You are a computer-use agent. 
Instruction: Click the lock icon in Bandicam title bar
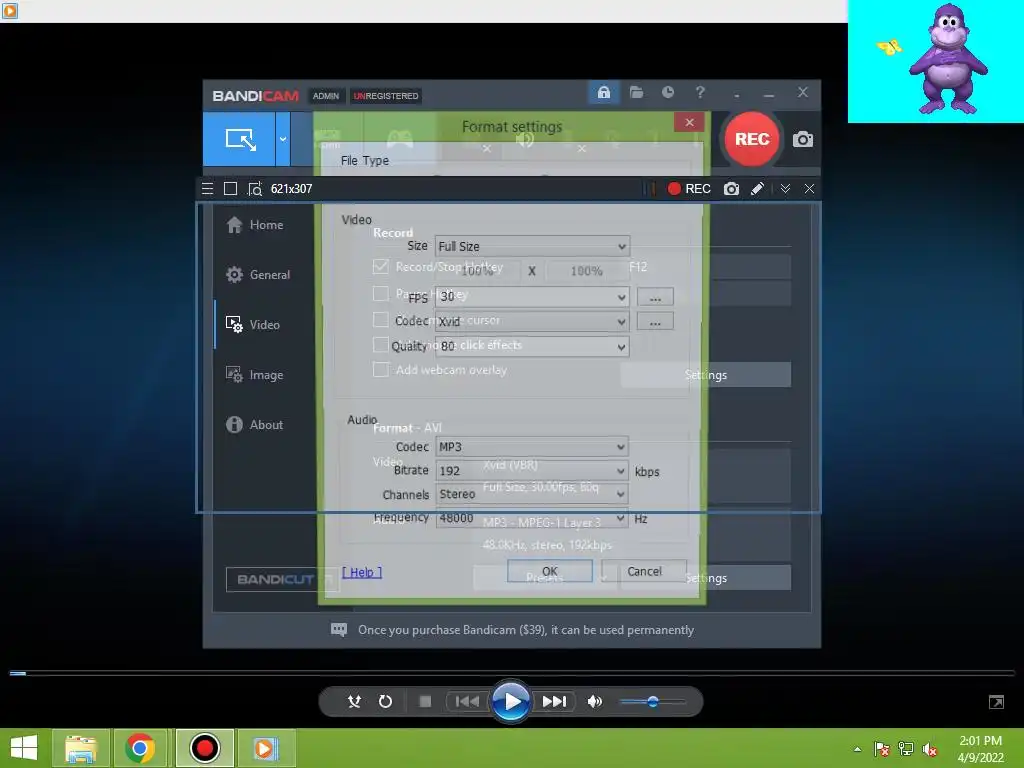pos(603,92)
